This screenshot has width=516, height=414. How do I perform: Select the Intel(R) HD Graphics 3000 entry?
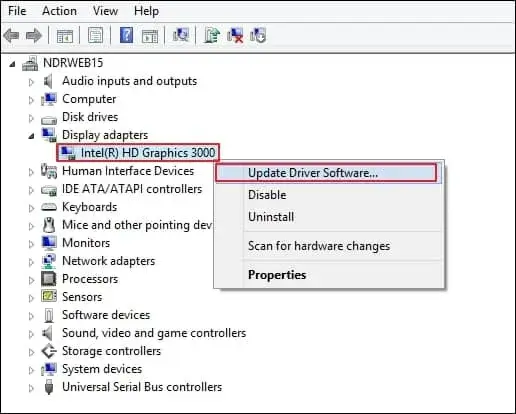148,153
